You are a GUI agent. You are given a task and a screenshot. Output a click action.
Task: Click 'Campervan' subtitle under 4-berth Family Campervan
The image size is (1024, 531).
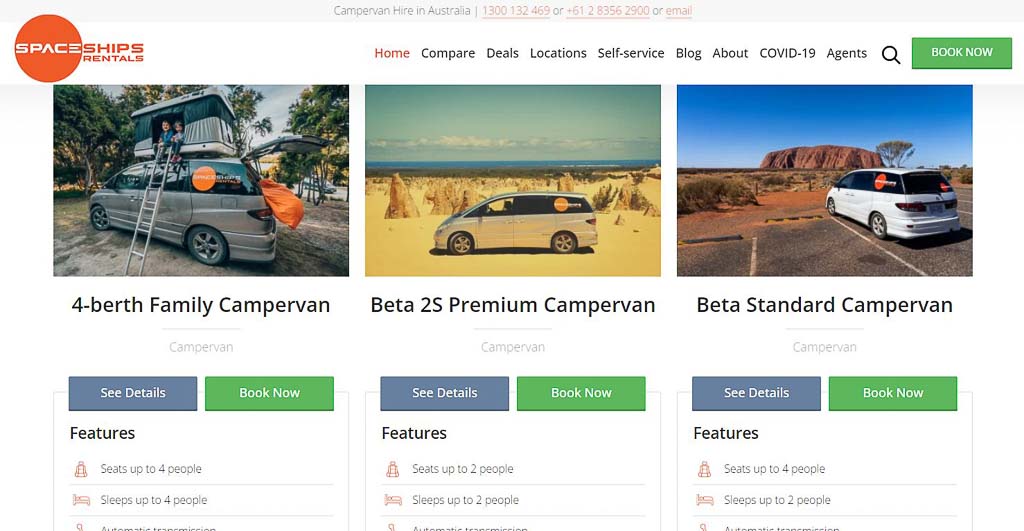click(x=201, y=347)
